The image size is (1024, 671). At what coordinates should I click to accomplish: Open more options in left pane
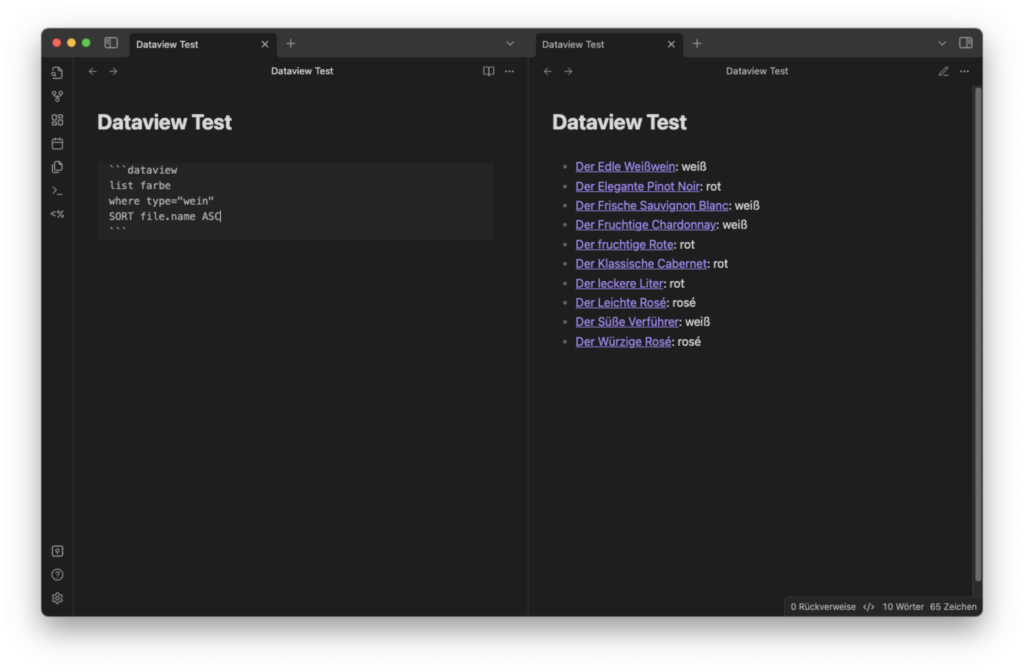tap(509, 71)
